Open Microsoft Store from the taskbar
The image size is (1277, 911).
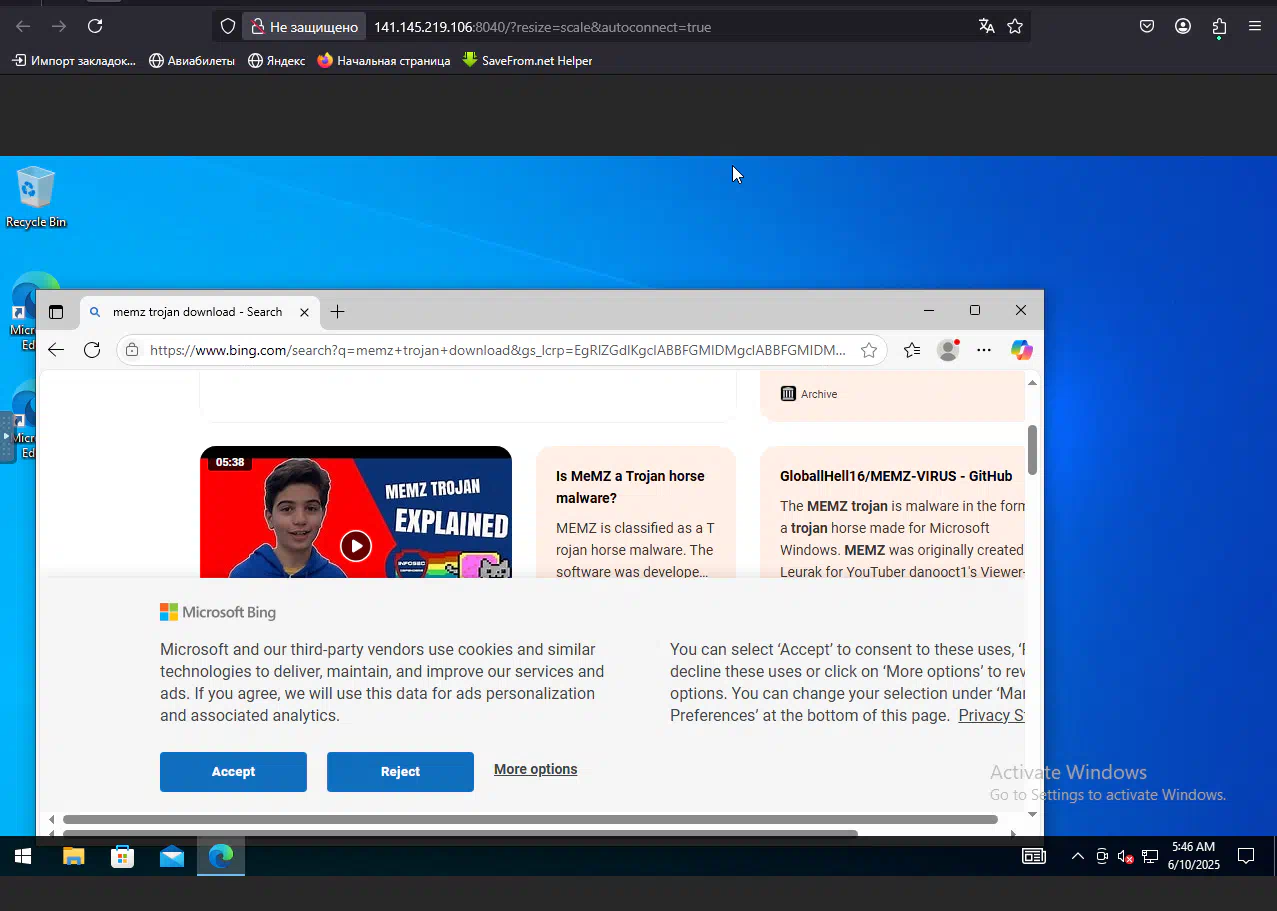tap(122, 856)
